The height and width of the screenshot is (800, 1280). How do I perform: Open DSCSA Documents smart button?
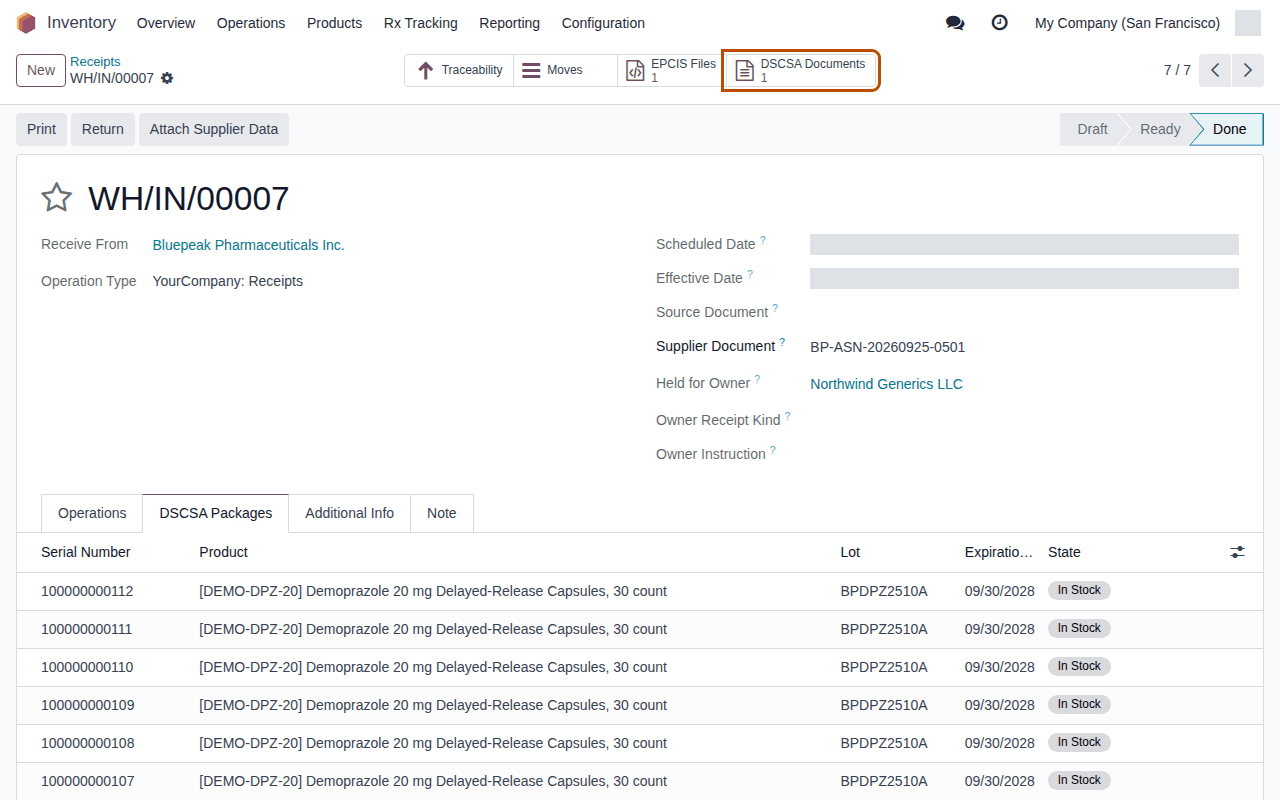point(801,70)
